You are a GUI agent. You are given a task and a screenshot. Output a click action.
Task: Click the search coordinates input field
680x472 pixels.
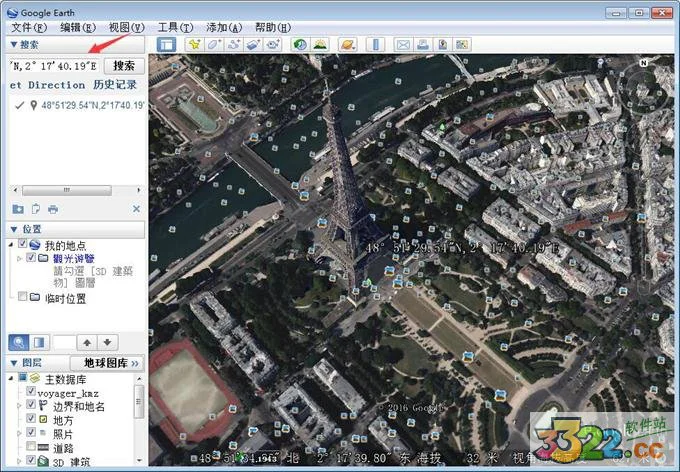click(54, 66)
